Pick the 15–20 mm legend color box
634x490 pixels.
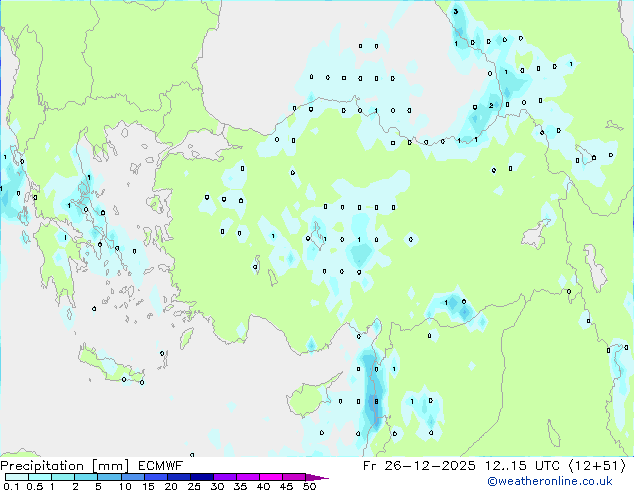[155, 477]
